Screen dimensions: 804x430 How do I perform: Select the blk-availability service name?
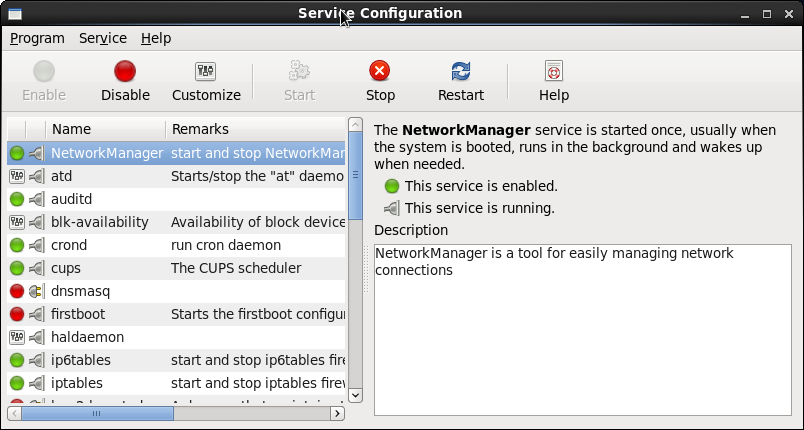click(99, 222)
